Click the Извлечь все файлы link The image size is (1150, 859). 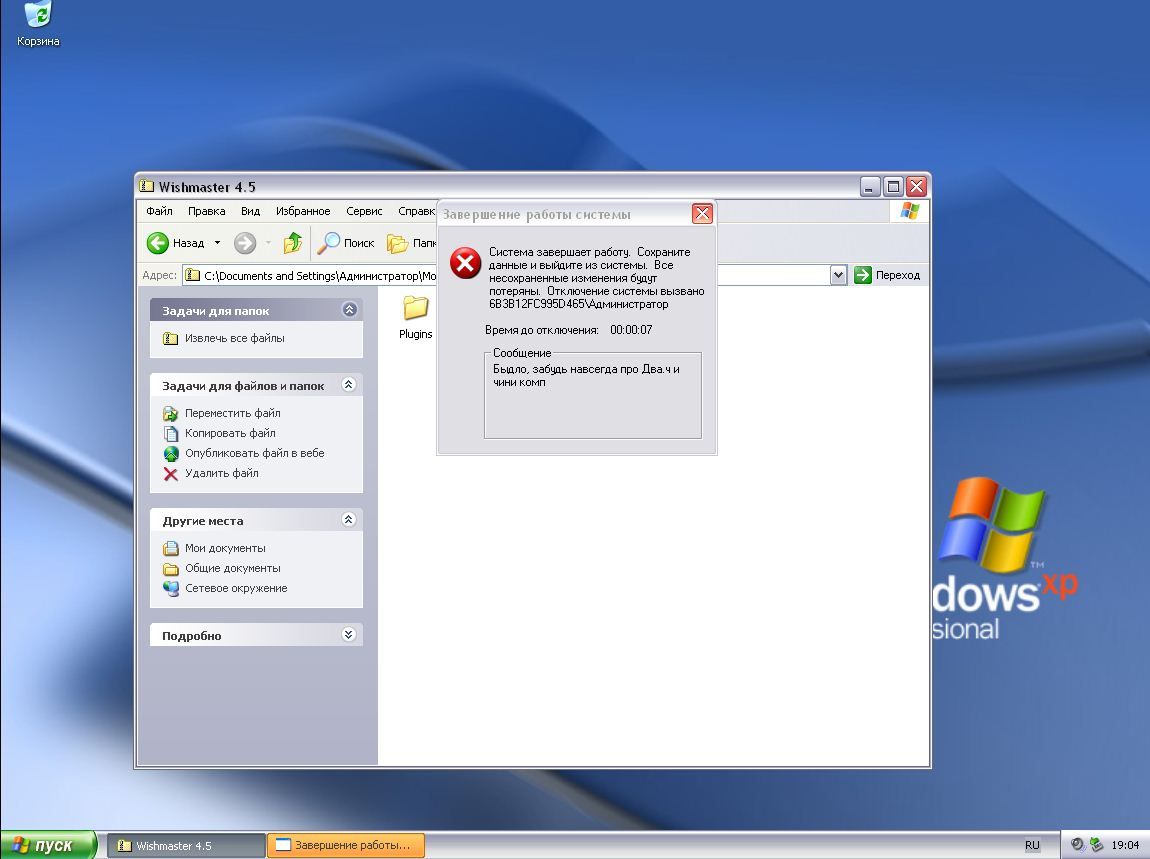[x=235, y=338]
